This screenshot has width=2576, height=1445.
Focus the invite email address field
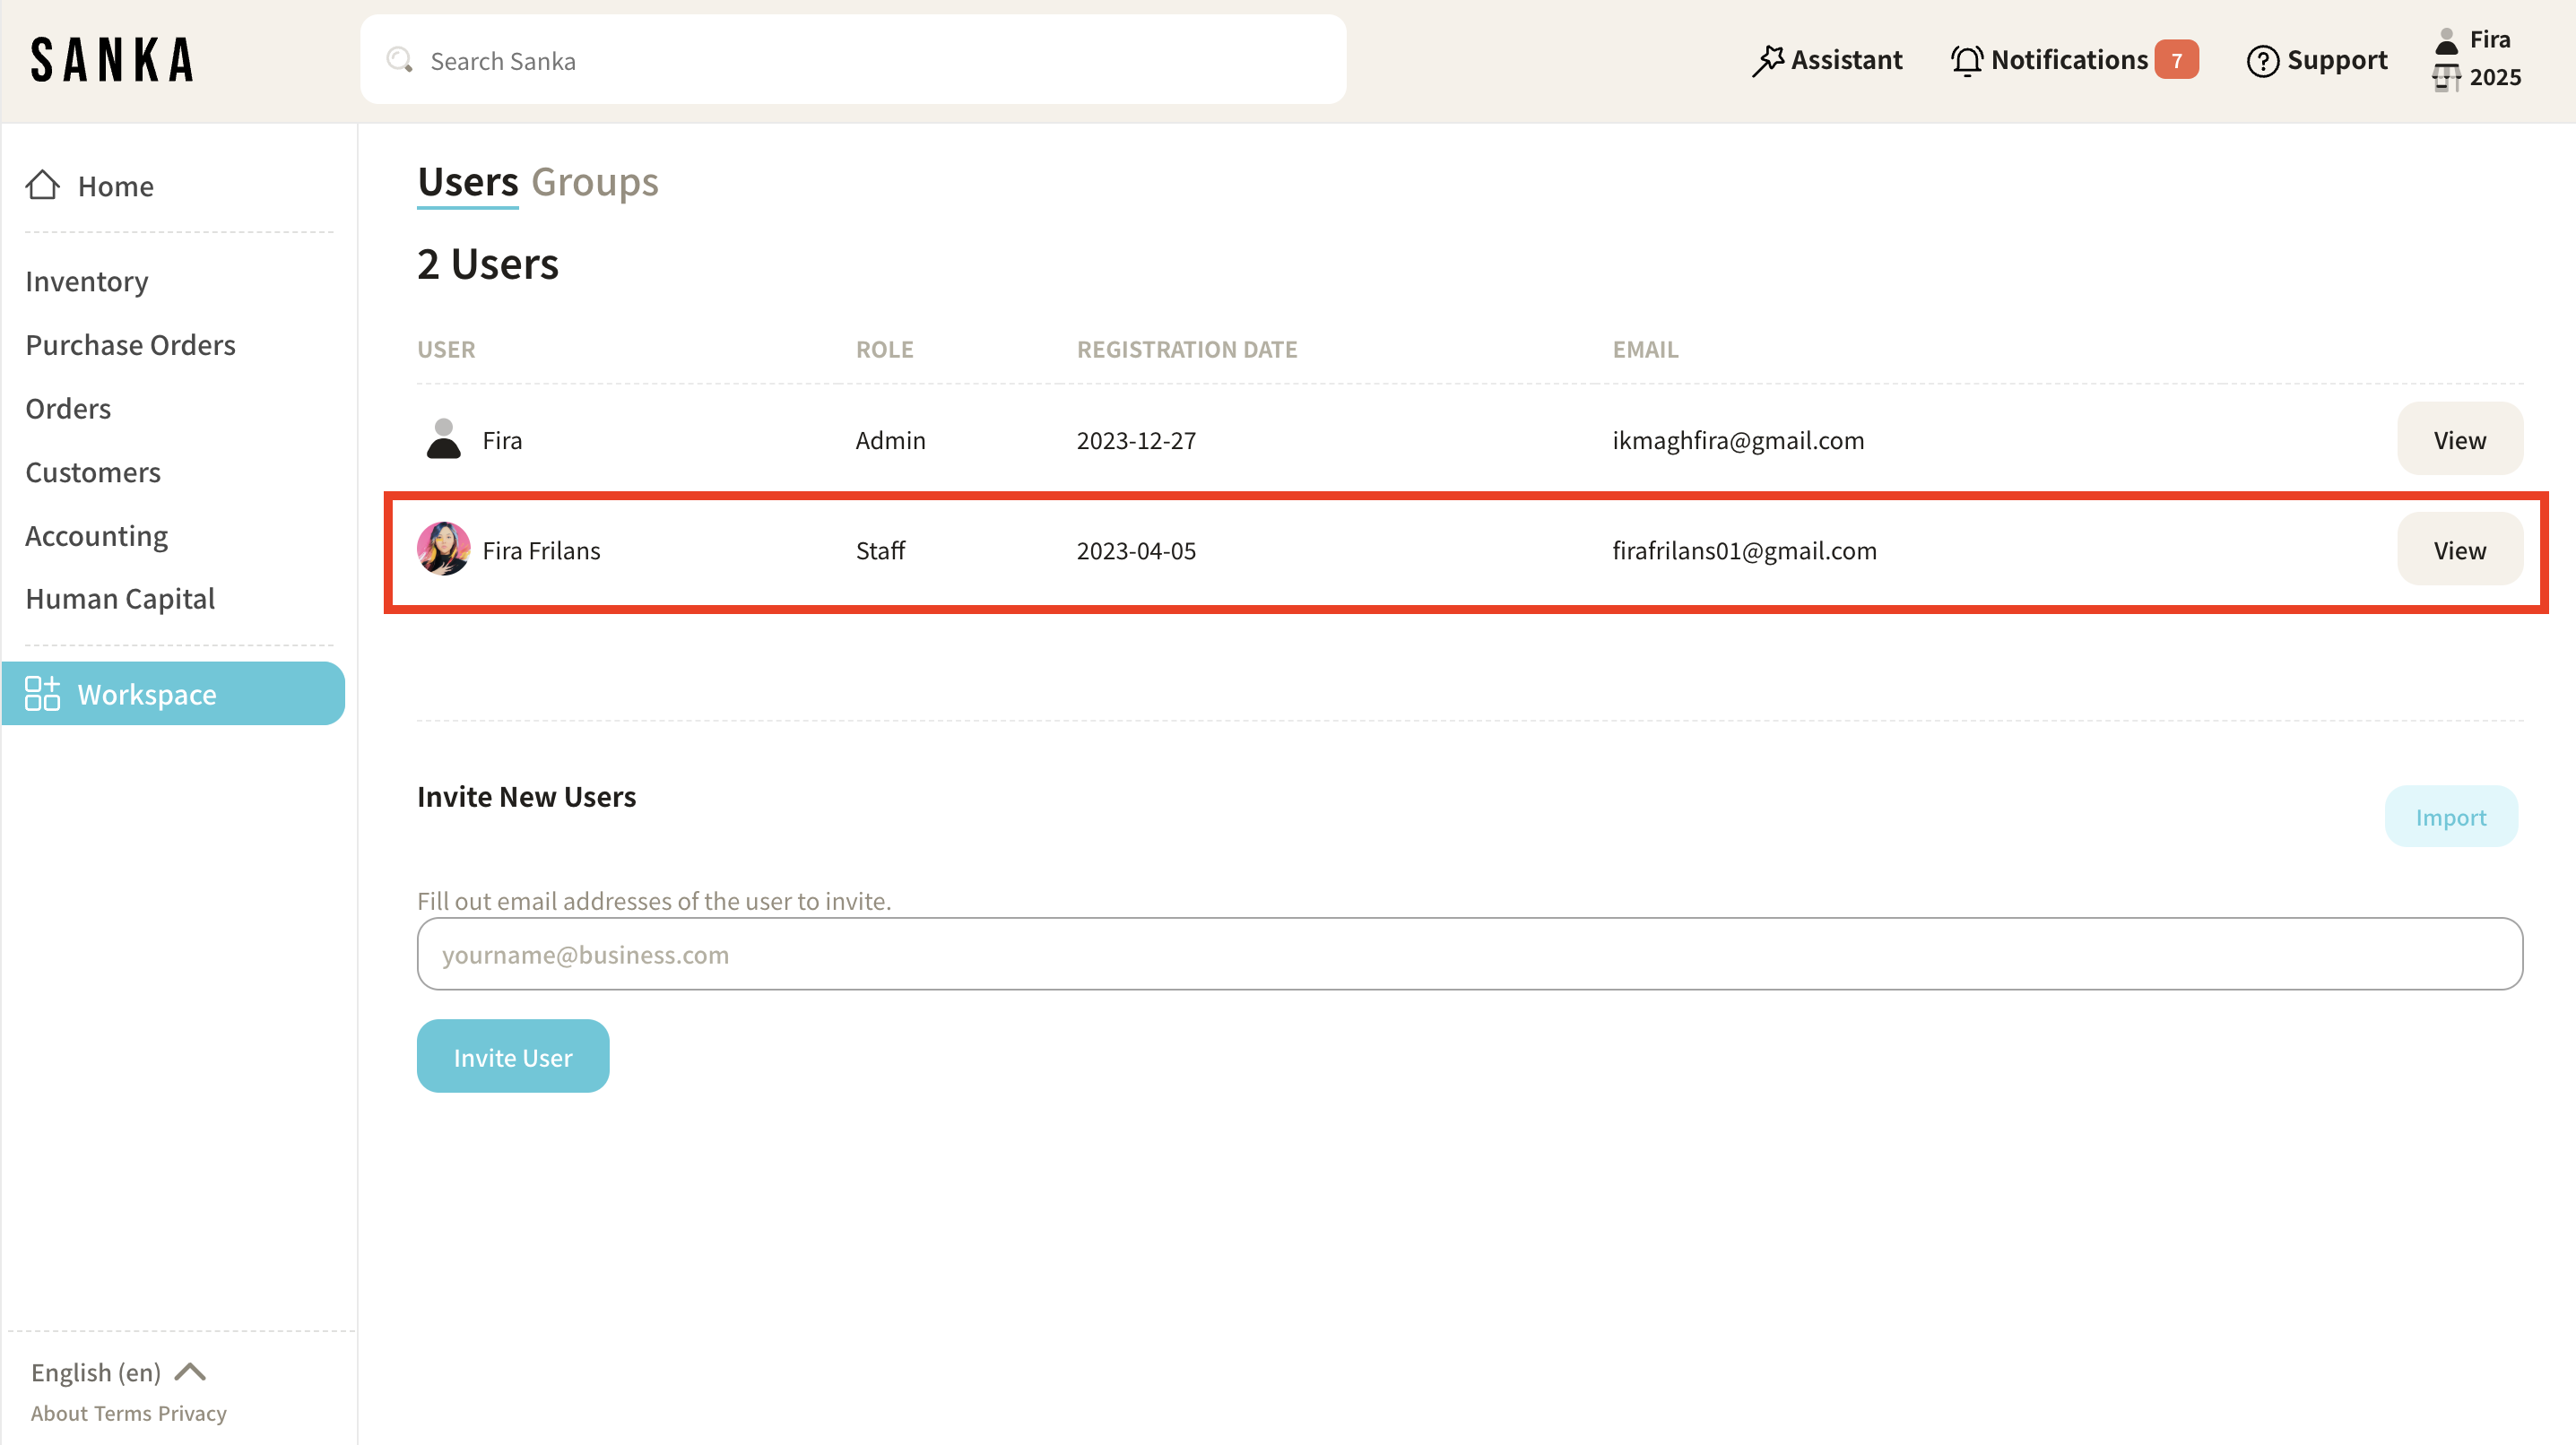pyautogui.click(x=1469, y=953)
